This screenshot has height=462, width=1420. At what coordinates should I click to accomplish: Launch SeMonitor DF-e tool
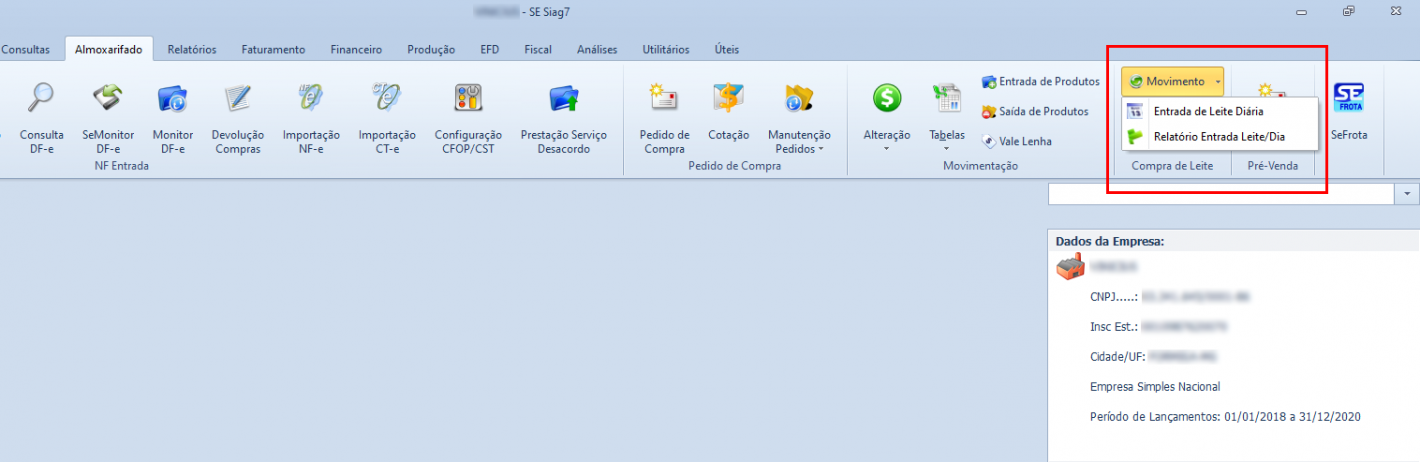tap(108, 98)
